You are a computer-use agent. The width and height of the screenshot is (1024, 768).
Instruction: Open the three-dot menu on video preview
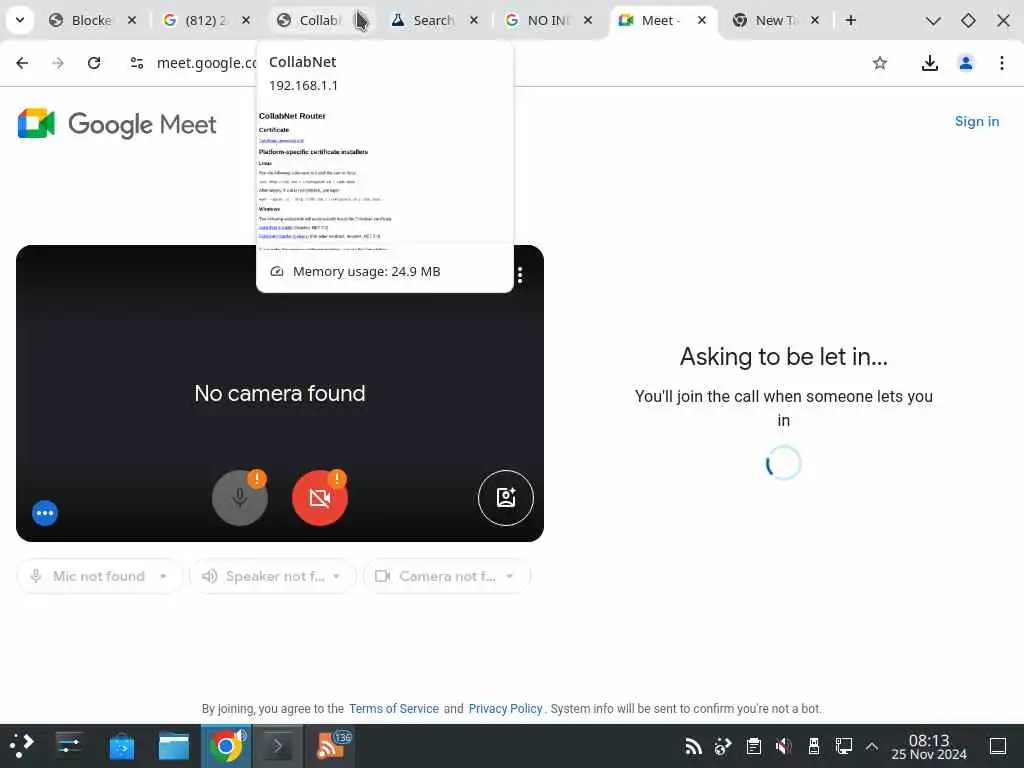point(520,275)
